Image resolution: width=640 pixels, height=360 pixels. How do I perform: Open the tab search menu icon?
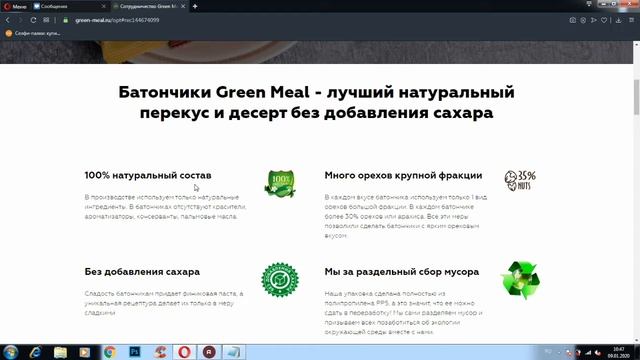(x=589, y=4)
